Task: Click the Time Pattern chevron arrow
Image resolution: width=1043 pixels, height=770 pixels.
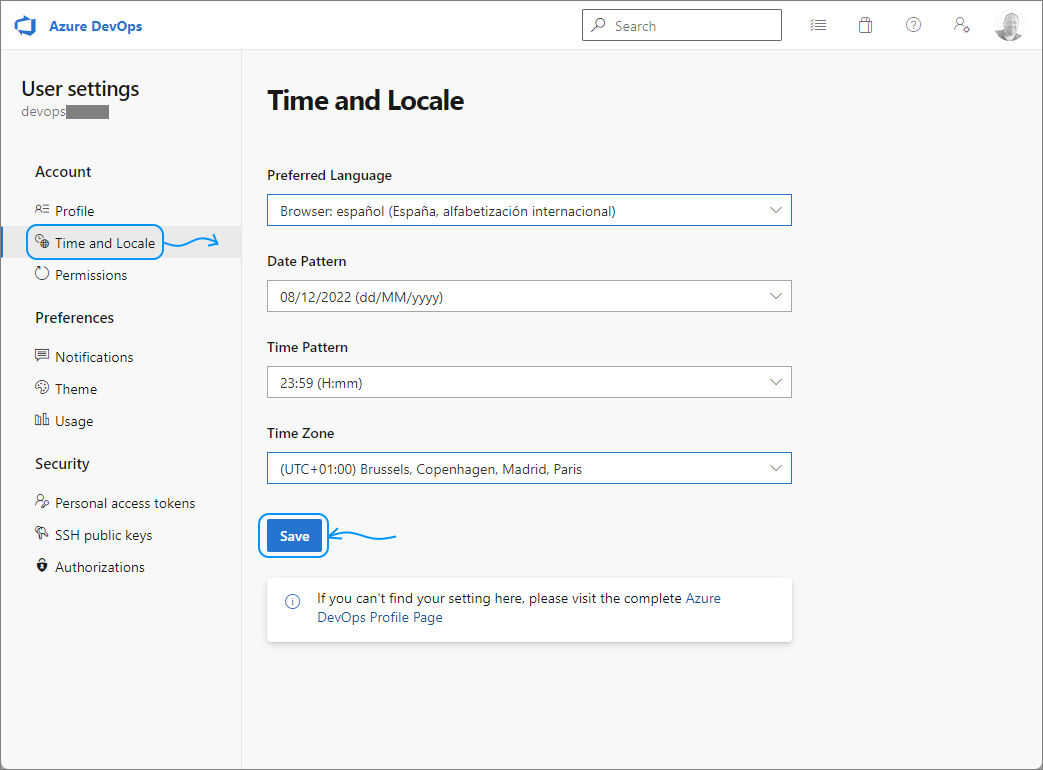Action: pos(776,382)
